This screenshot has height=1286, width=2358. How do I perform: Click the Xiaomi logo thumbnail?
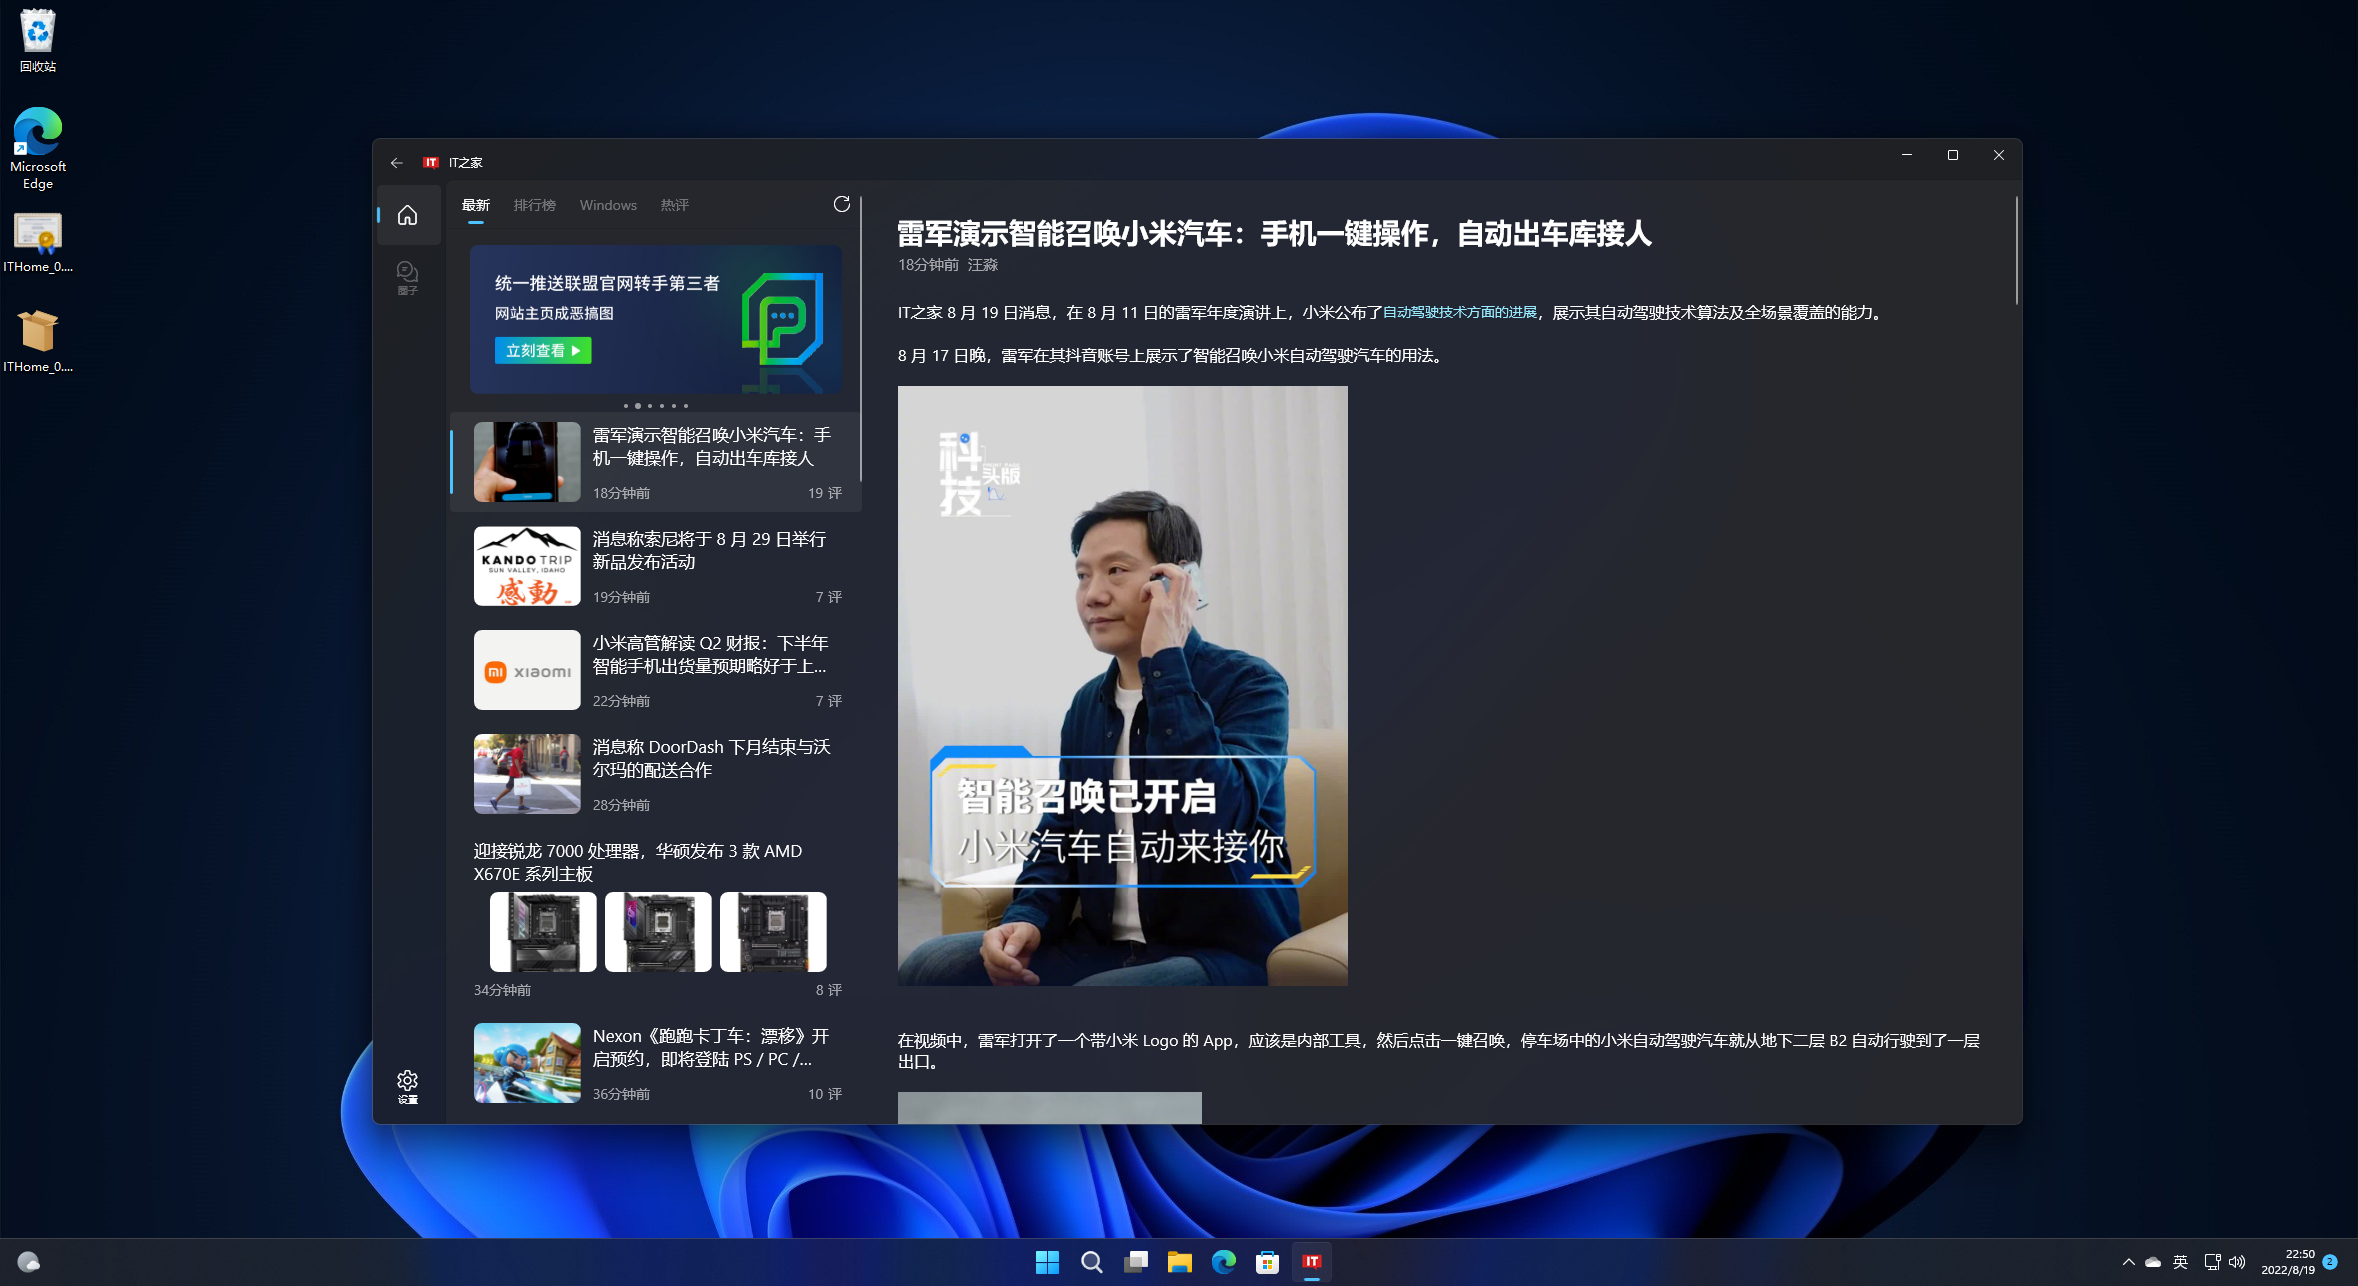[x=527, y=670]
